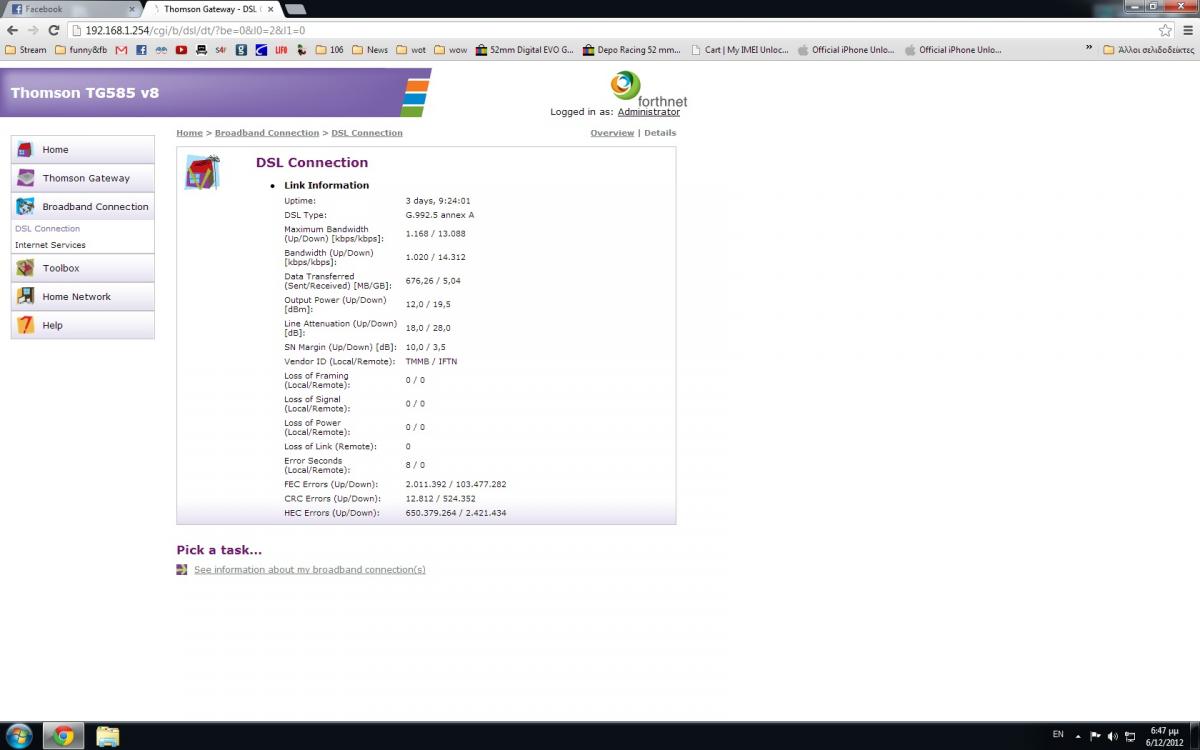Expand the bookmarks overflow chevron

click(x=1089, y=49)
